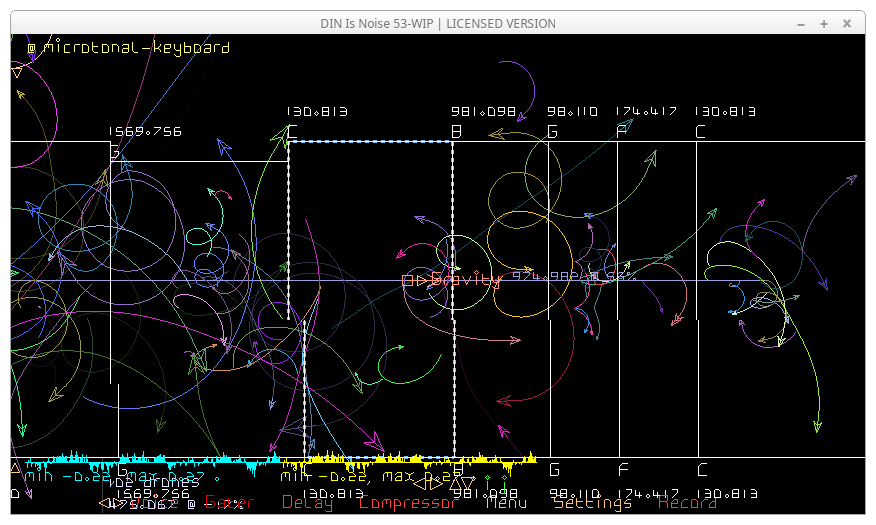876x525 pixels.
Task: Click the top G note label at 98.110
Action: coord(553,131)
